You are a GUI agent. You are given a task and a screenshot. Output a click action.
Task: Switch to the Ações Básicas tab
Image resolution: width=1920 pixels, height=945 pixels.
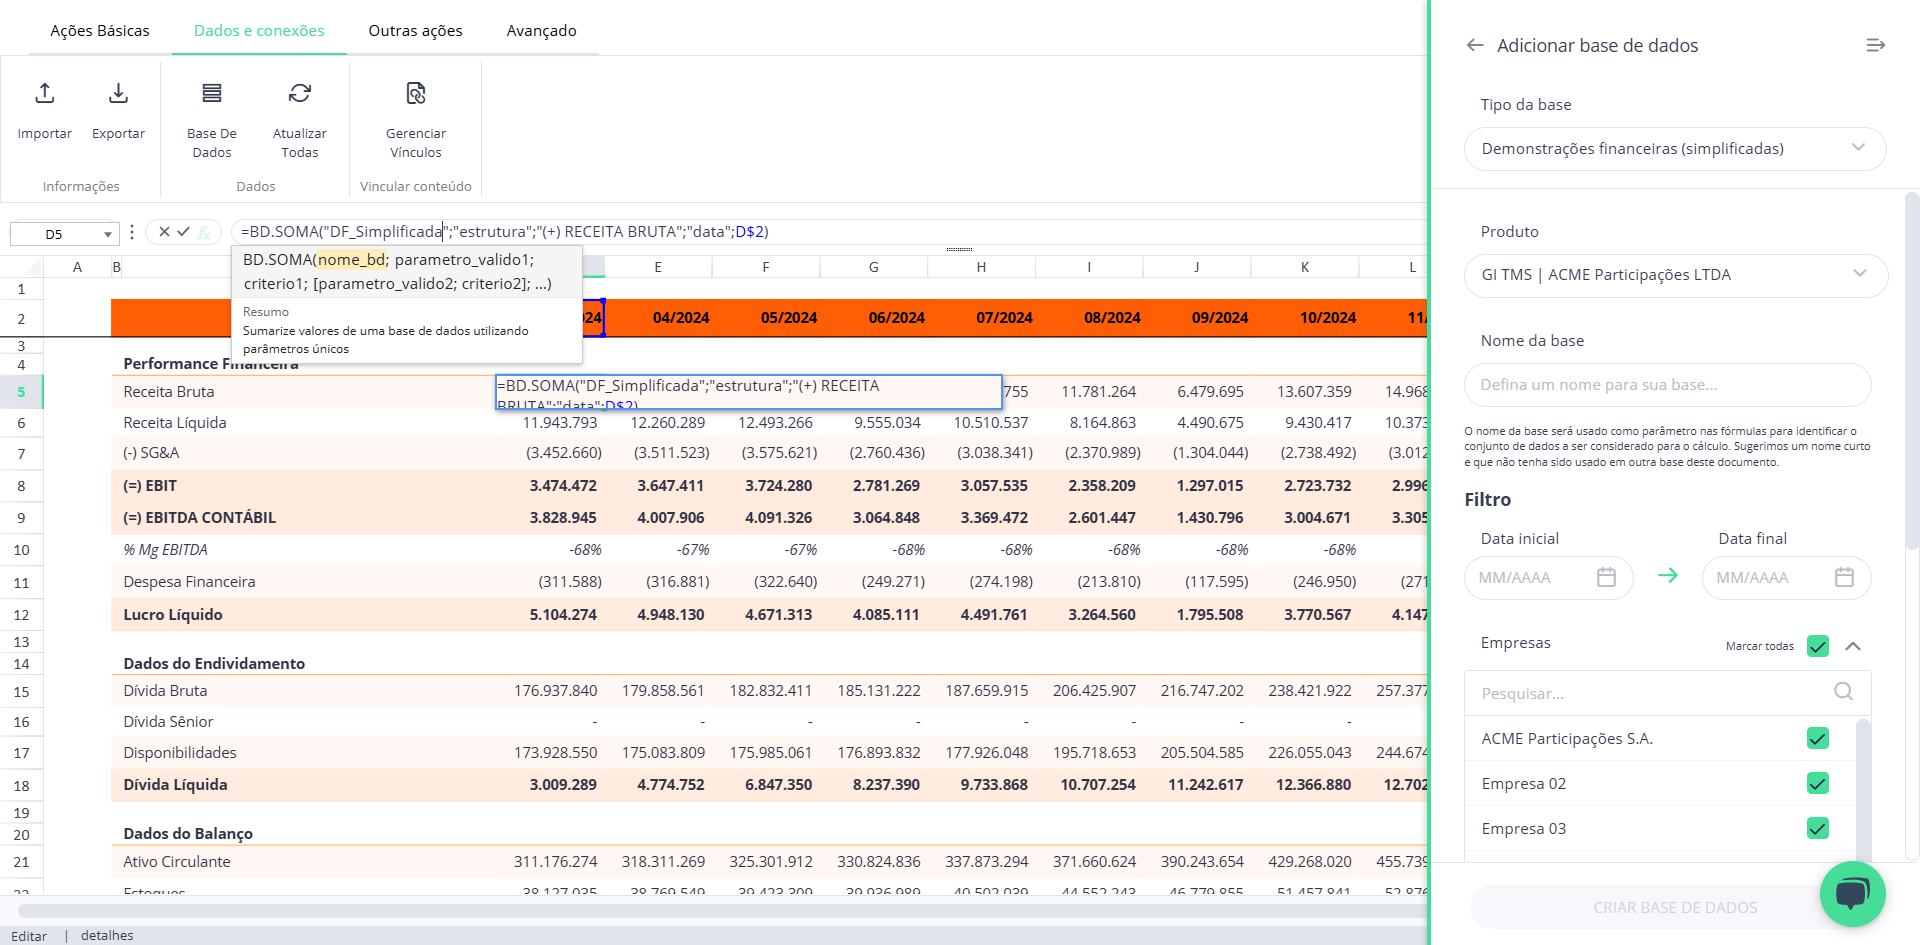tap(100, 31)
